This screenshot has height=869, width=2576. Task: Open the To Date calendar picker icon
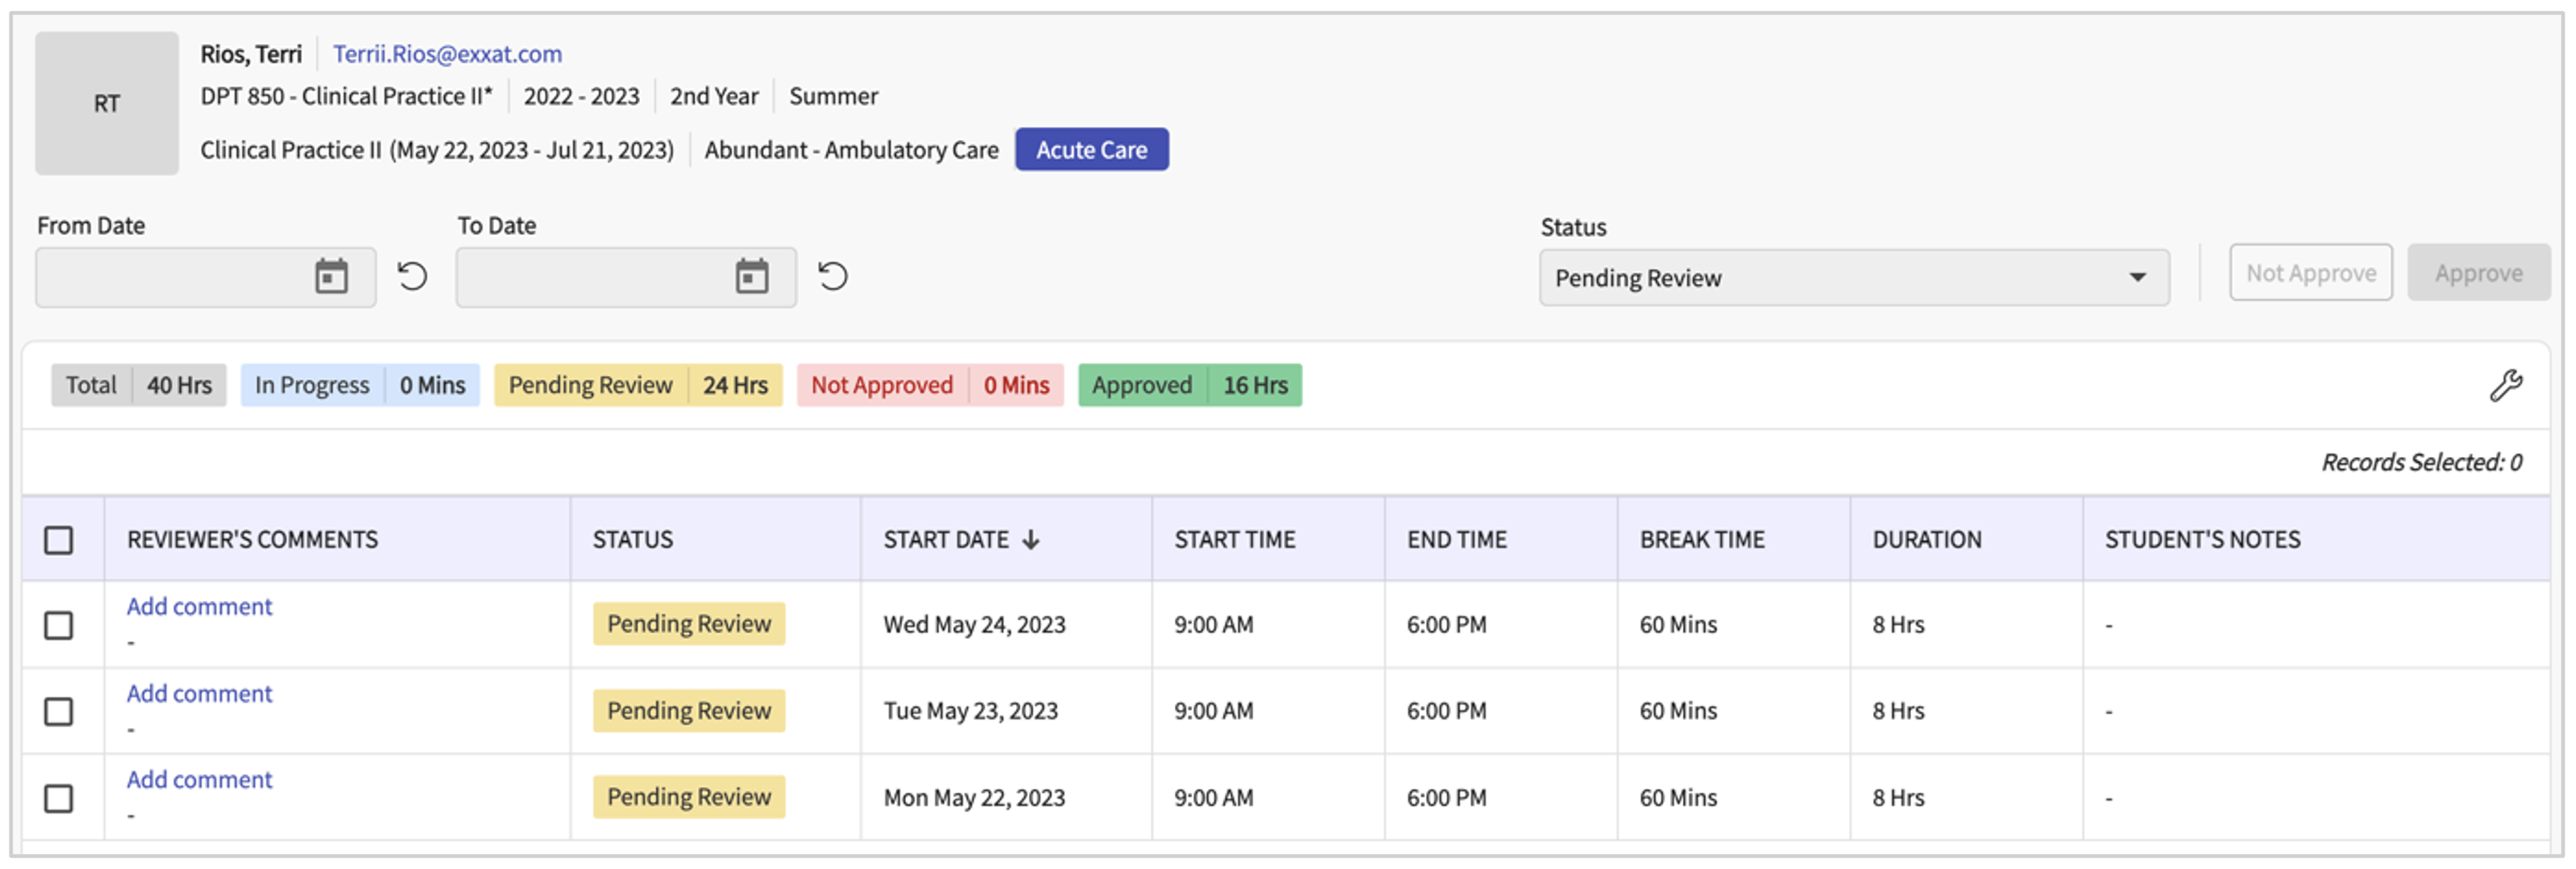click(x=751, y=276)
